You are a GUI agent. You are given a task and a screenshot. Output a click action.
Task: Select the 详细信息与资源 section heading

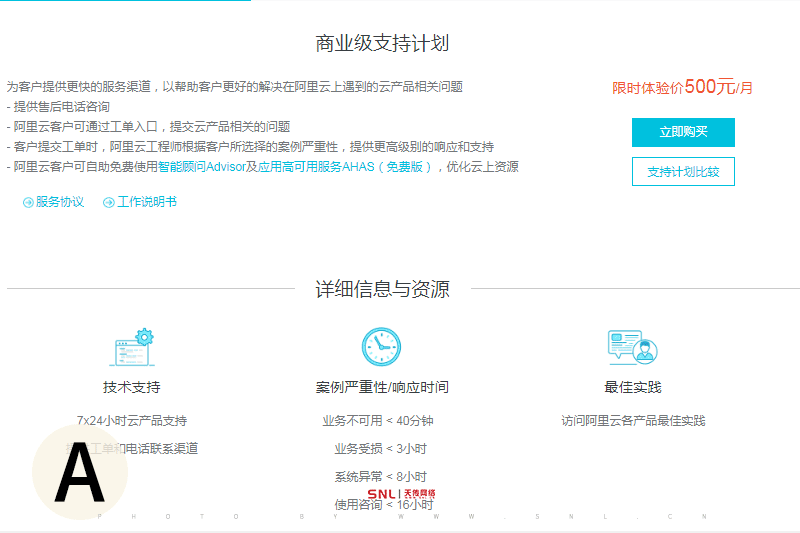382,289
